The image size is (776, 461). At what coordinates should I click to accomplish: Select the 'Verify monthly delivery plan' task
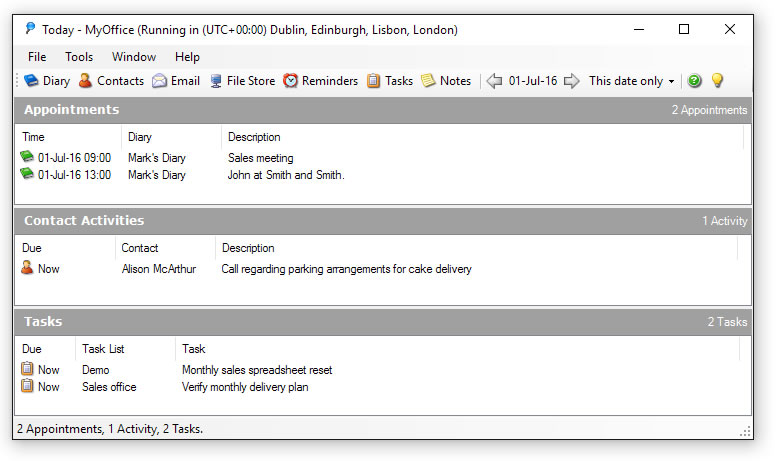[245, 387]
